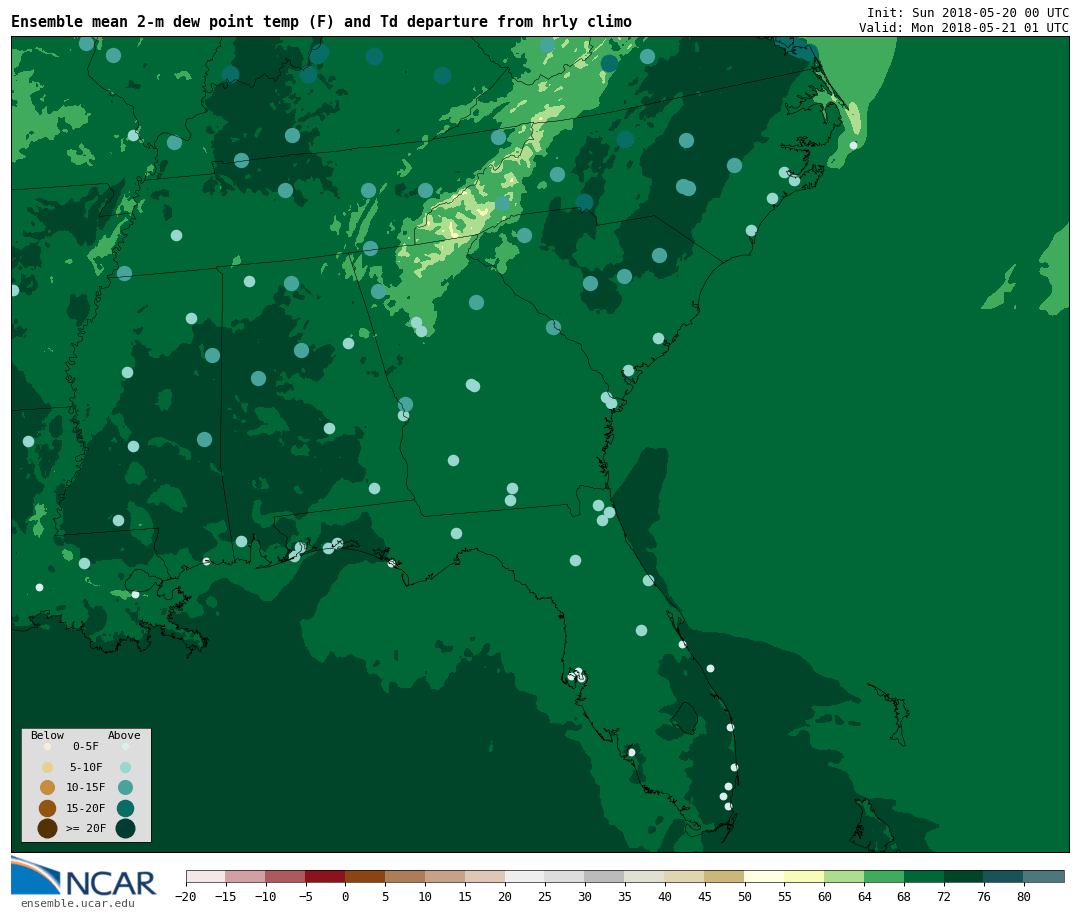The image size is (1080, 915).
Task: Click the colorbar tick label '-20'
Action: coord(185,896)
